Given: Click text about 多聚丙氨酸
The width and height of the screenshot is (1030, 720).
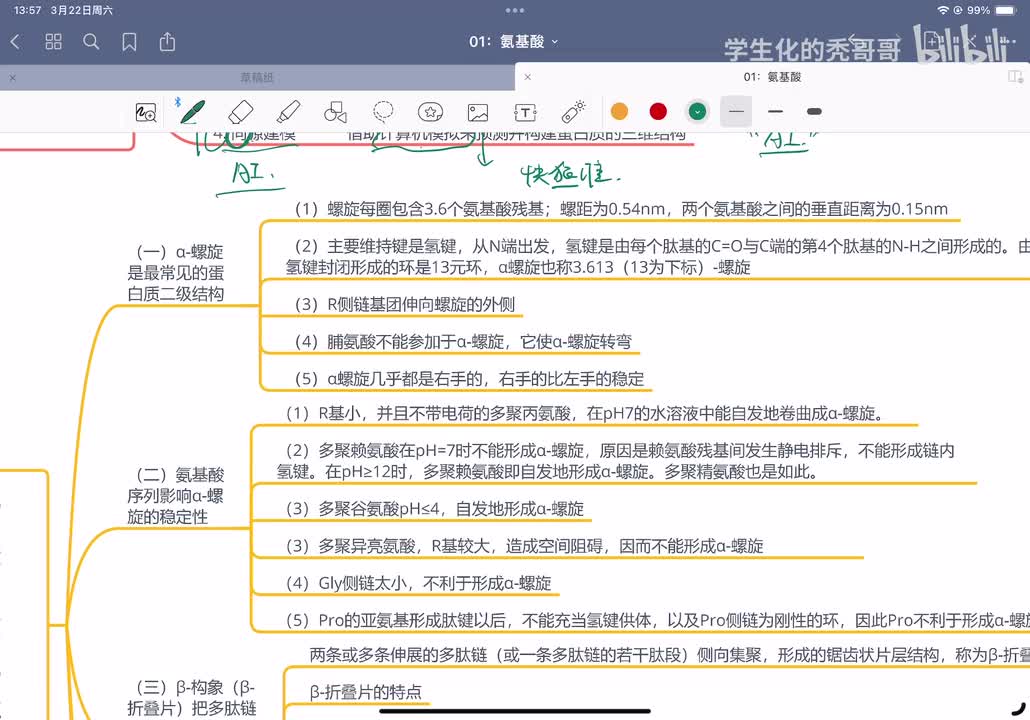Looking at the screenshot, I should (584, 413).
